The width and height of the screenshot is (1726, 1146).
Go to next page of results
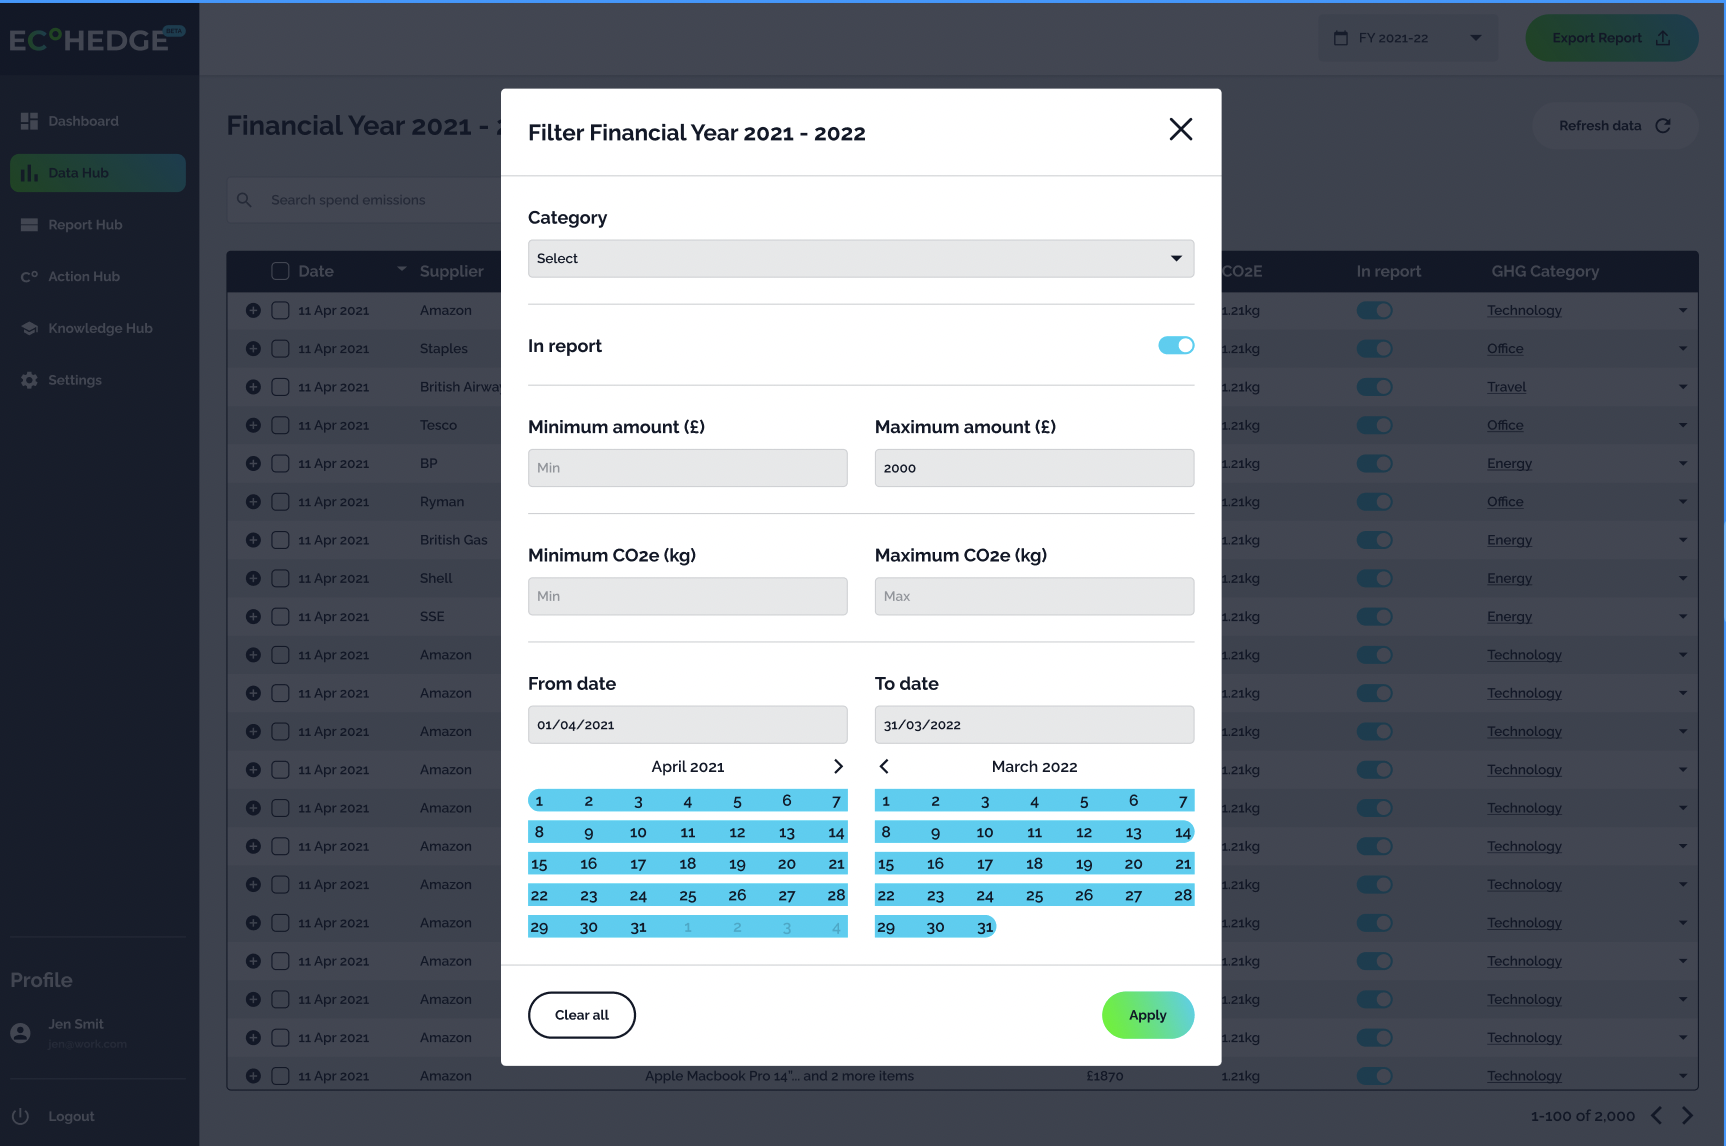(1688, 1115)
